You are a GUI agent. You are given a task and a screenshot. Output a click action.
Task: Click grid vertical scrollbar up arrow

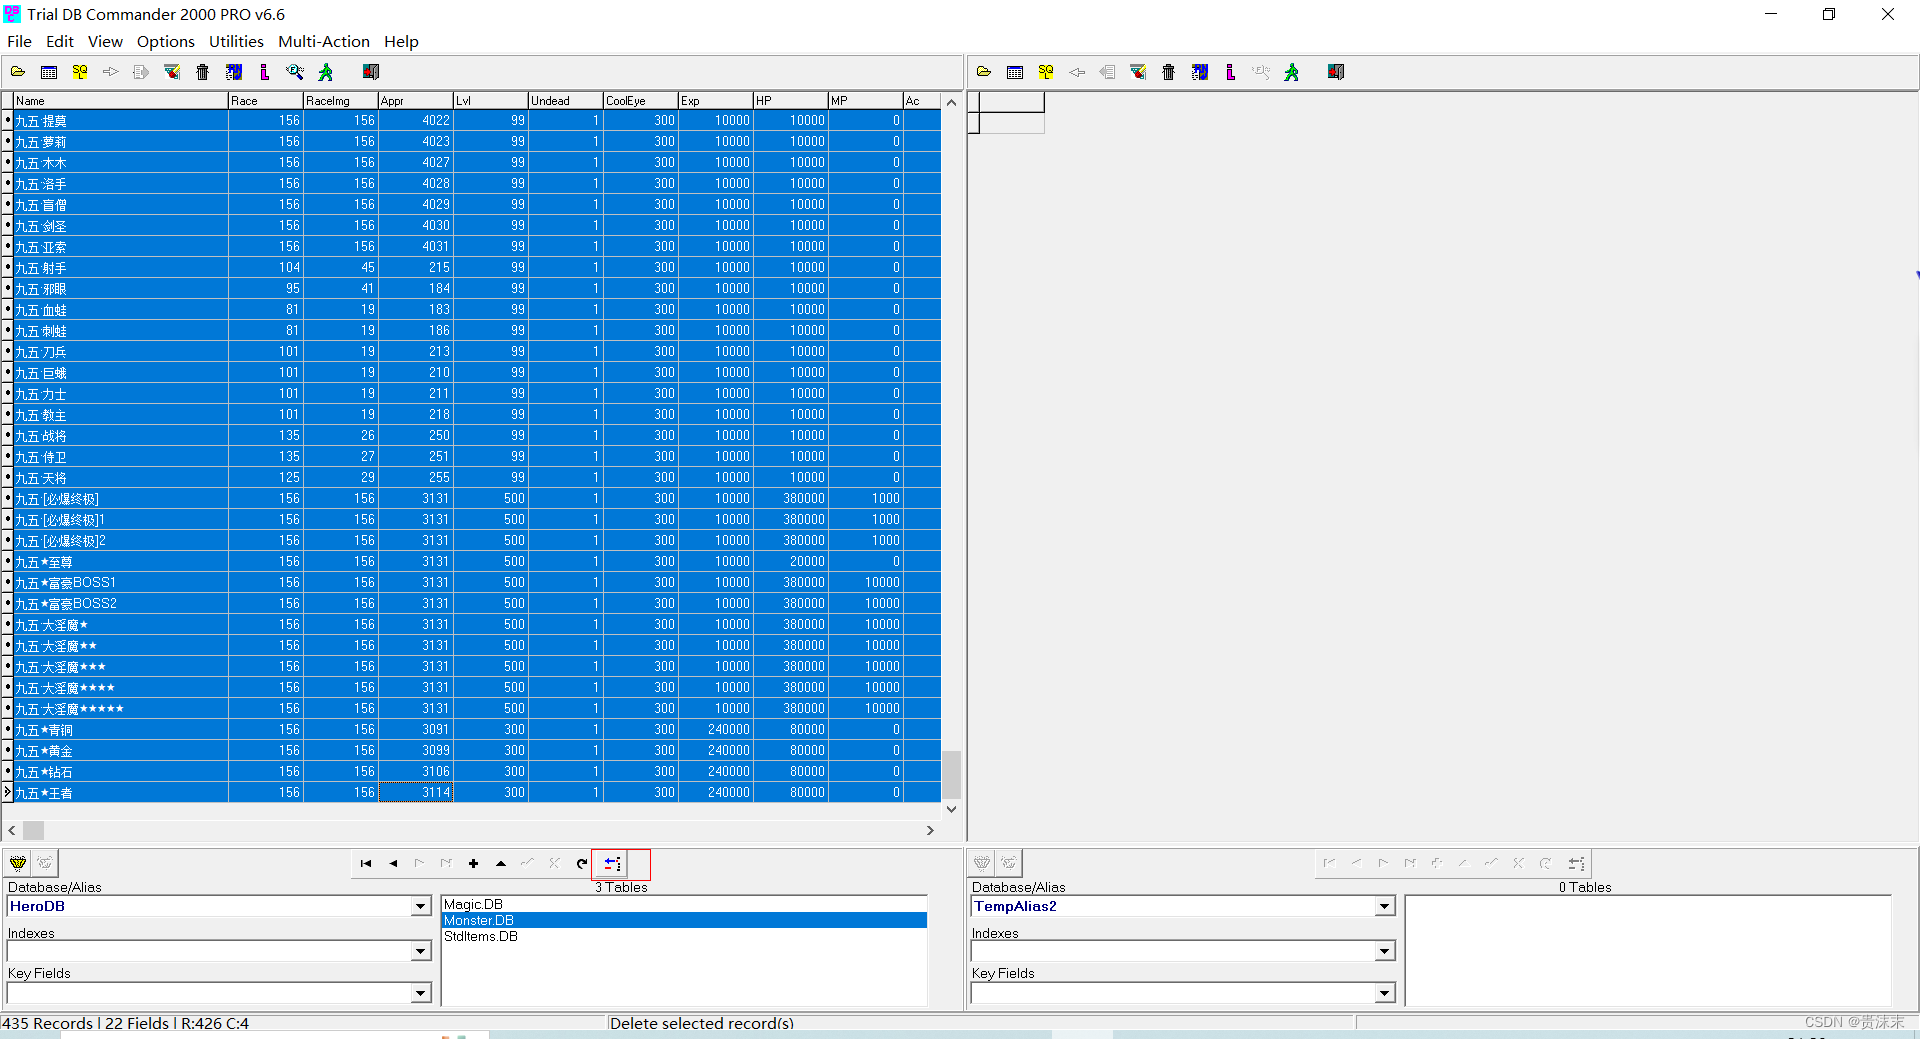click(952, 102)
